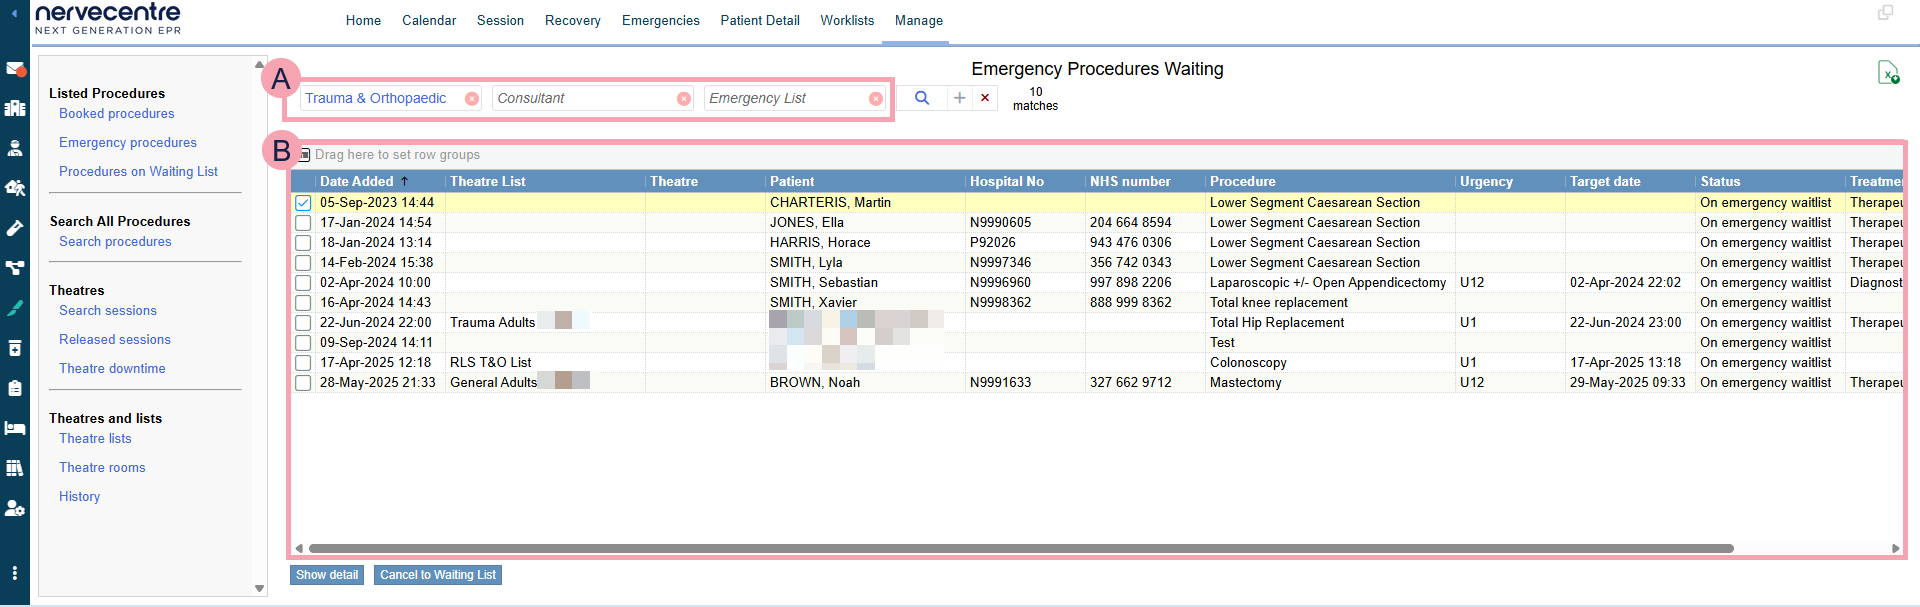1920x607 pixels.
Task: Uncheck the CHARTERIS, Martin row checkbox
Action: pyautogui.click(x=303, y=203)
